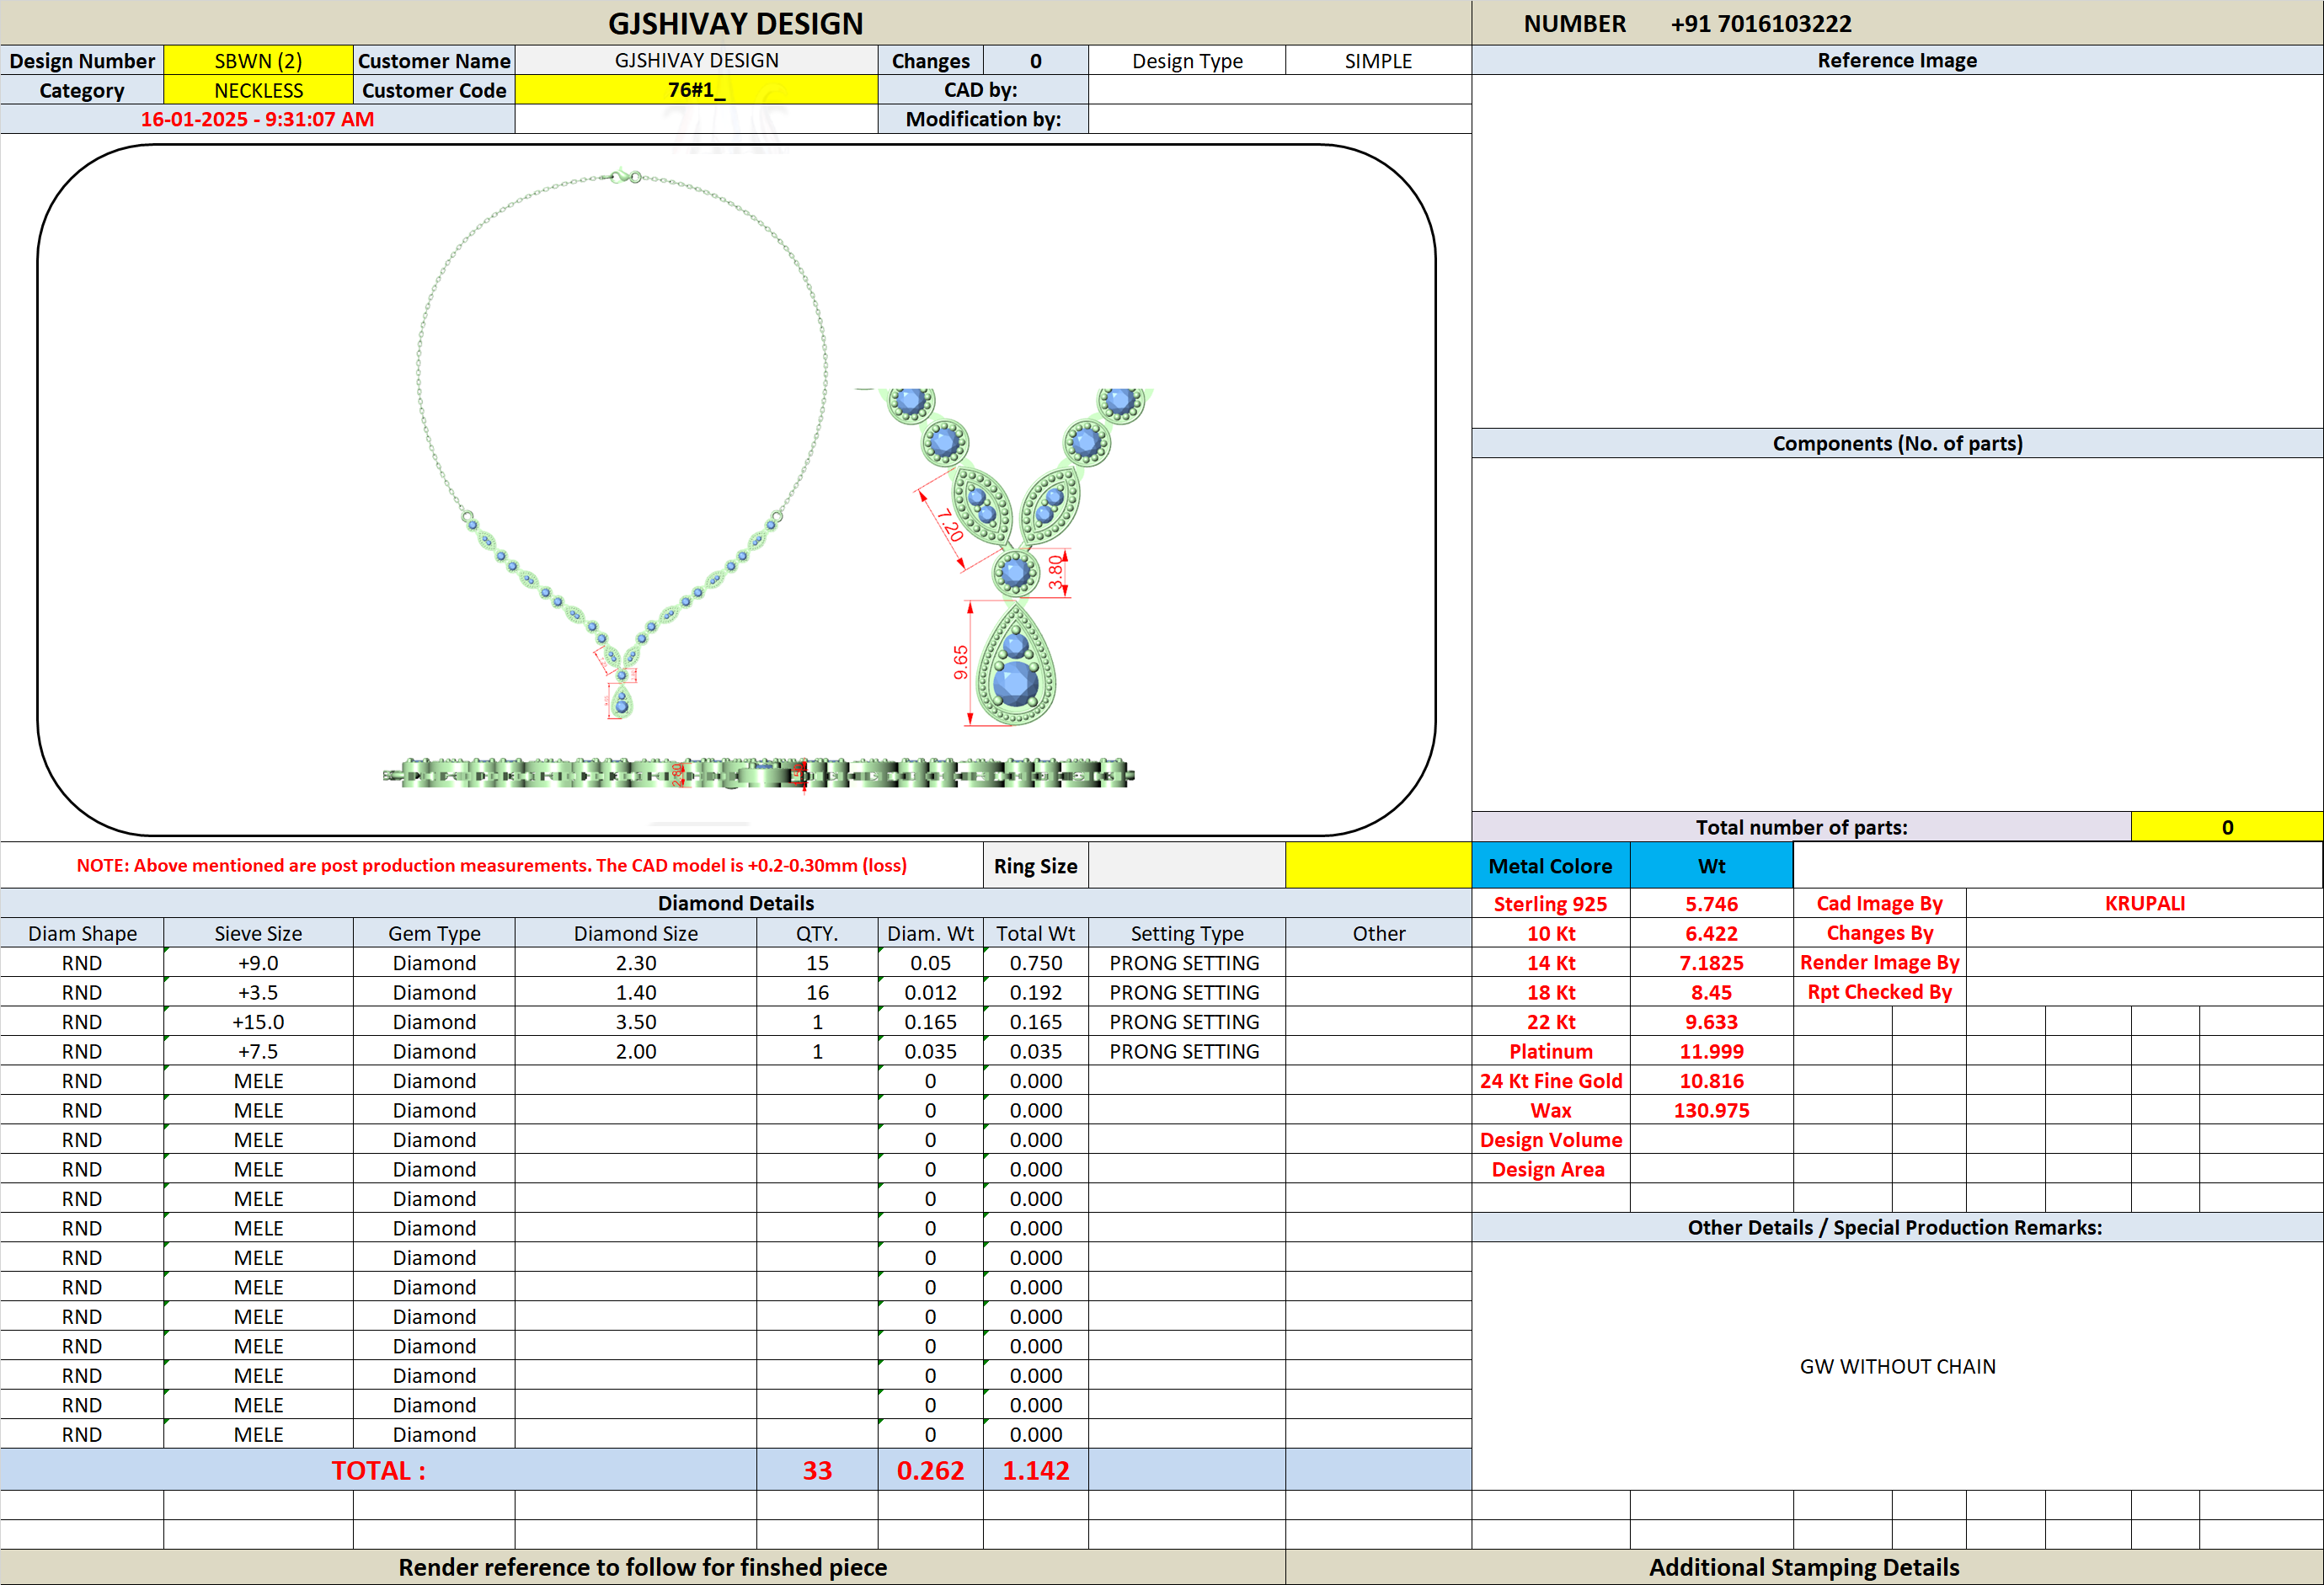Select the +9.0 sieve size cell
Image resolution: width=2324 pixels, height=1585 pixels.
pyautogui.click(x=258, y=962)
